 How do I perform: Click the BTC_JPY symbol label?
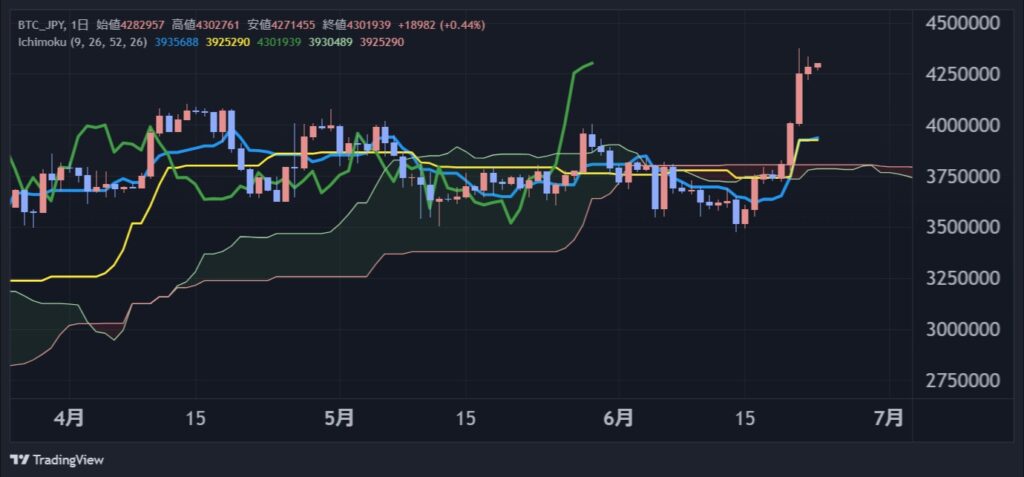click(x=40, y=25)
